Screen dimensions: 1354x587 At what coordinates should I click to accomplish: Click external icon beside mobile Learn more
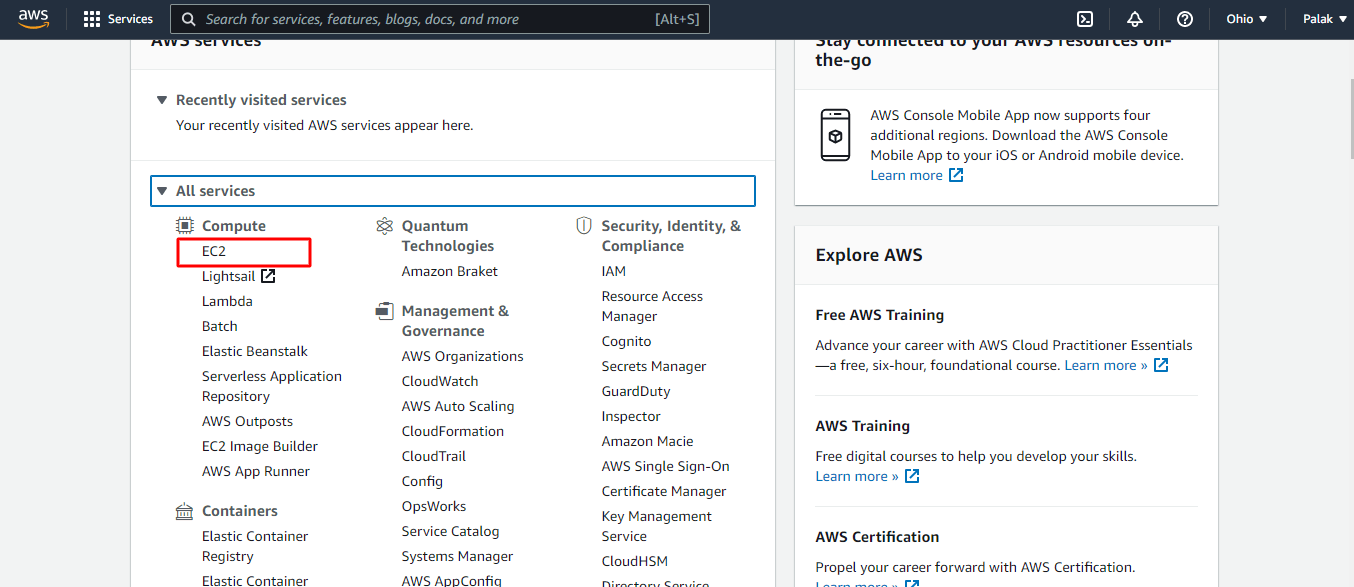[x=956, y=175]
